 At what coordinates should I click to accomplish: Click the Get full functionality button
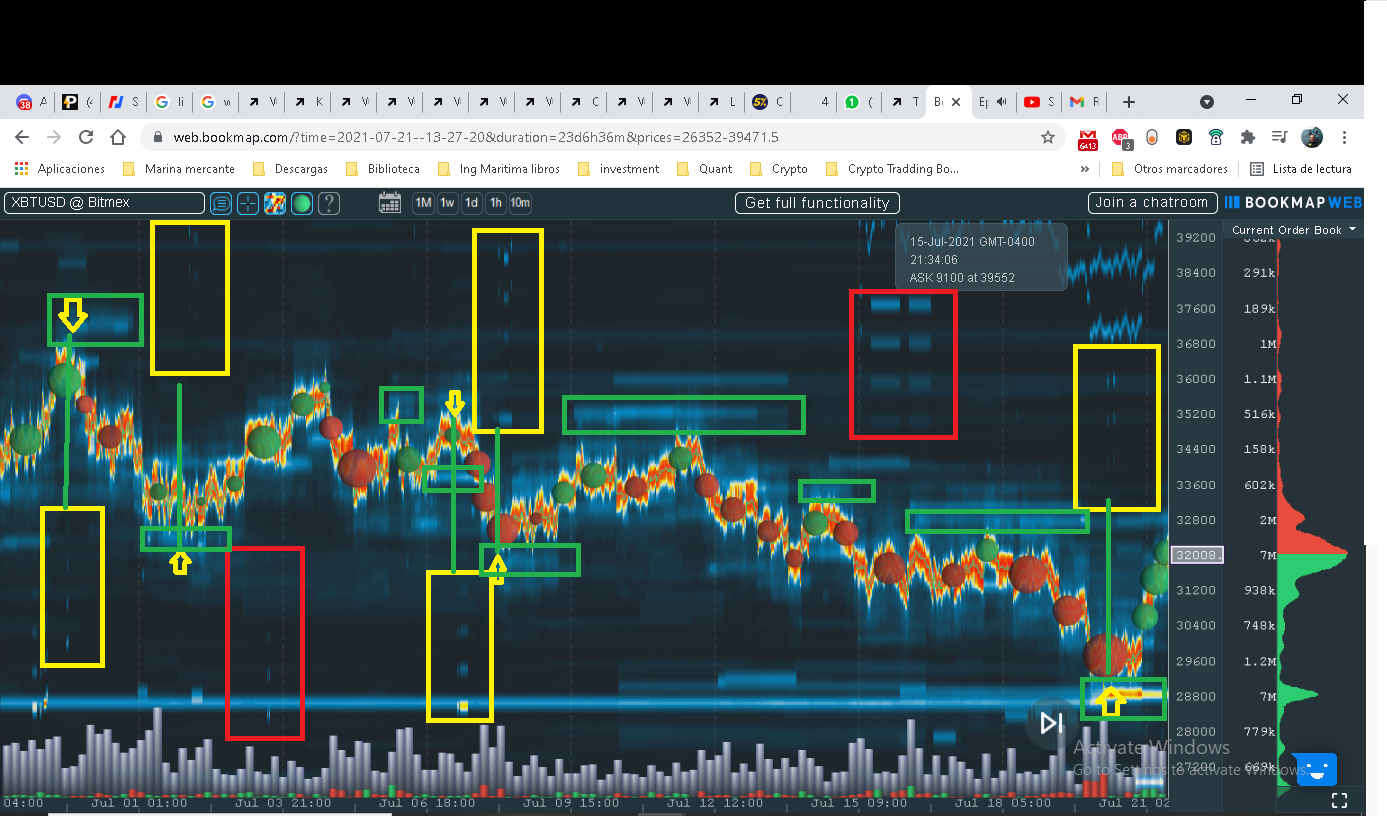click(x=817, y=202)
